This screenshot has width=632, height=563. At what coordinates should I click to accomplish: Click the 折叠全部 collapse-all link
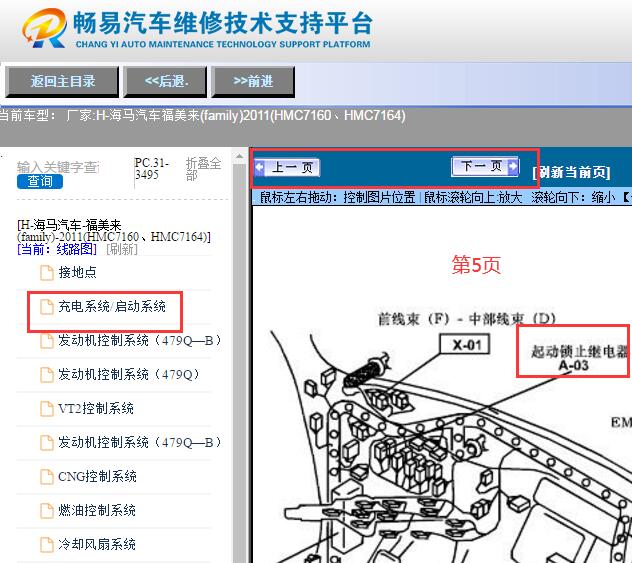click(x=203, y=169)
